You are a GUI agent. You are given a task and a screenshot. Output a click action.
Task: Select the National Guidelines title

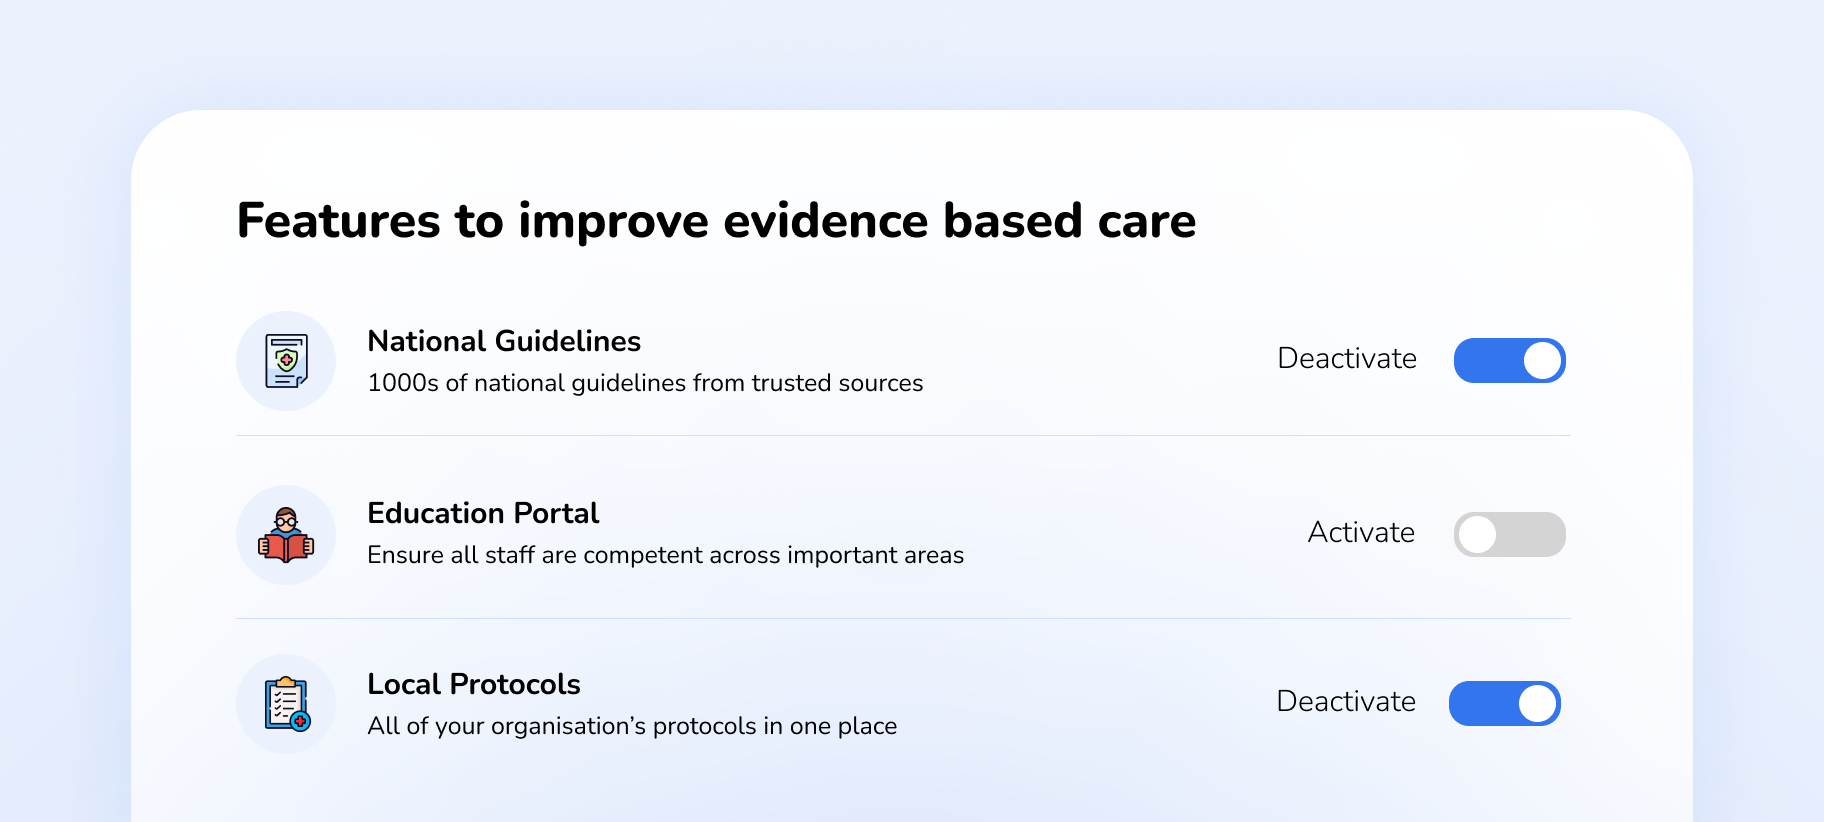(x=504, y=342)
